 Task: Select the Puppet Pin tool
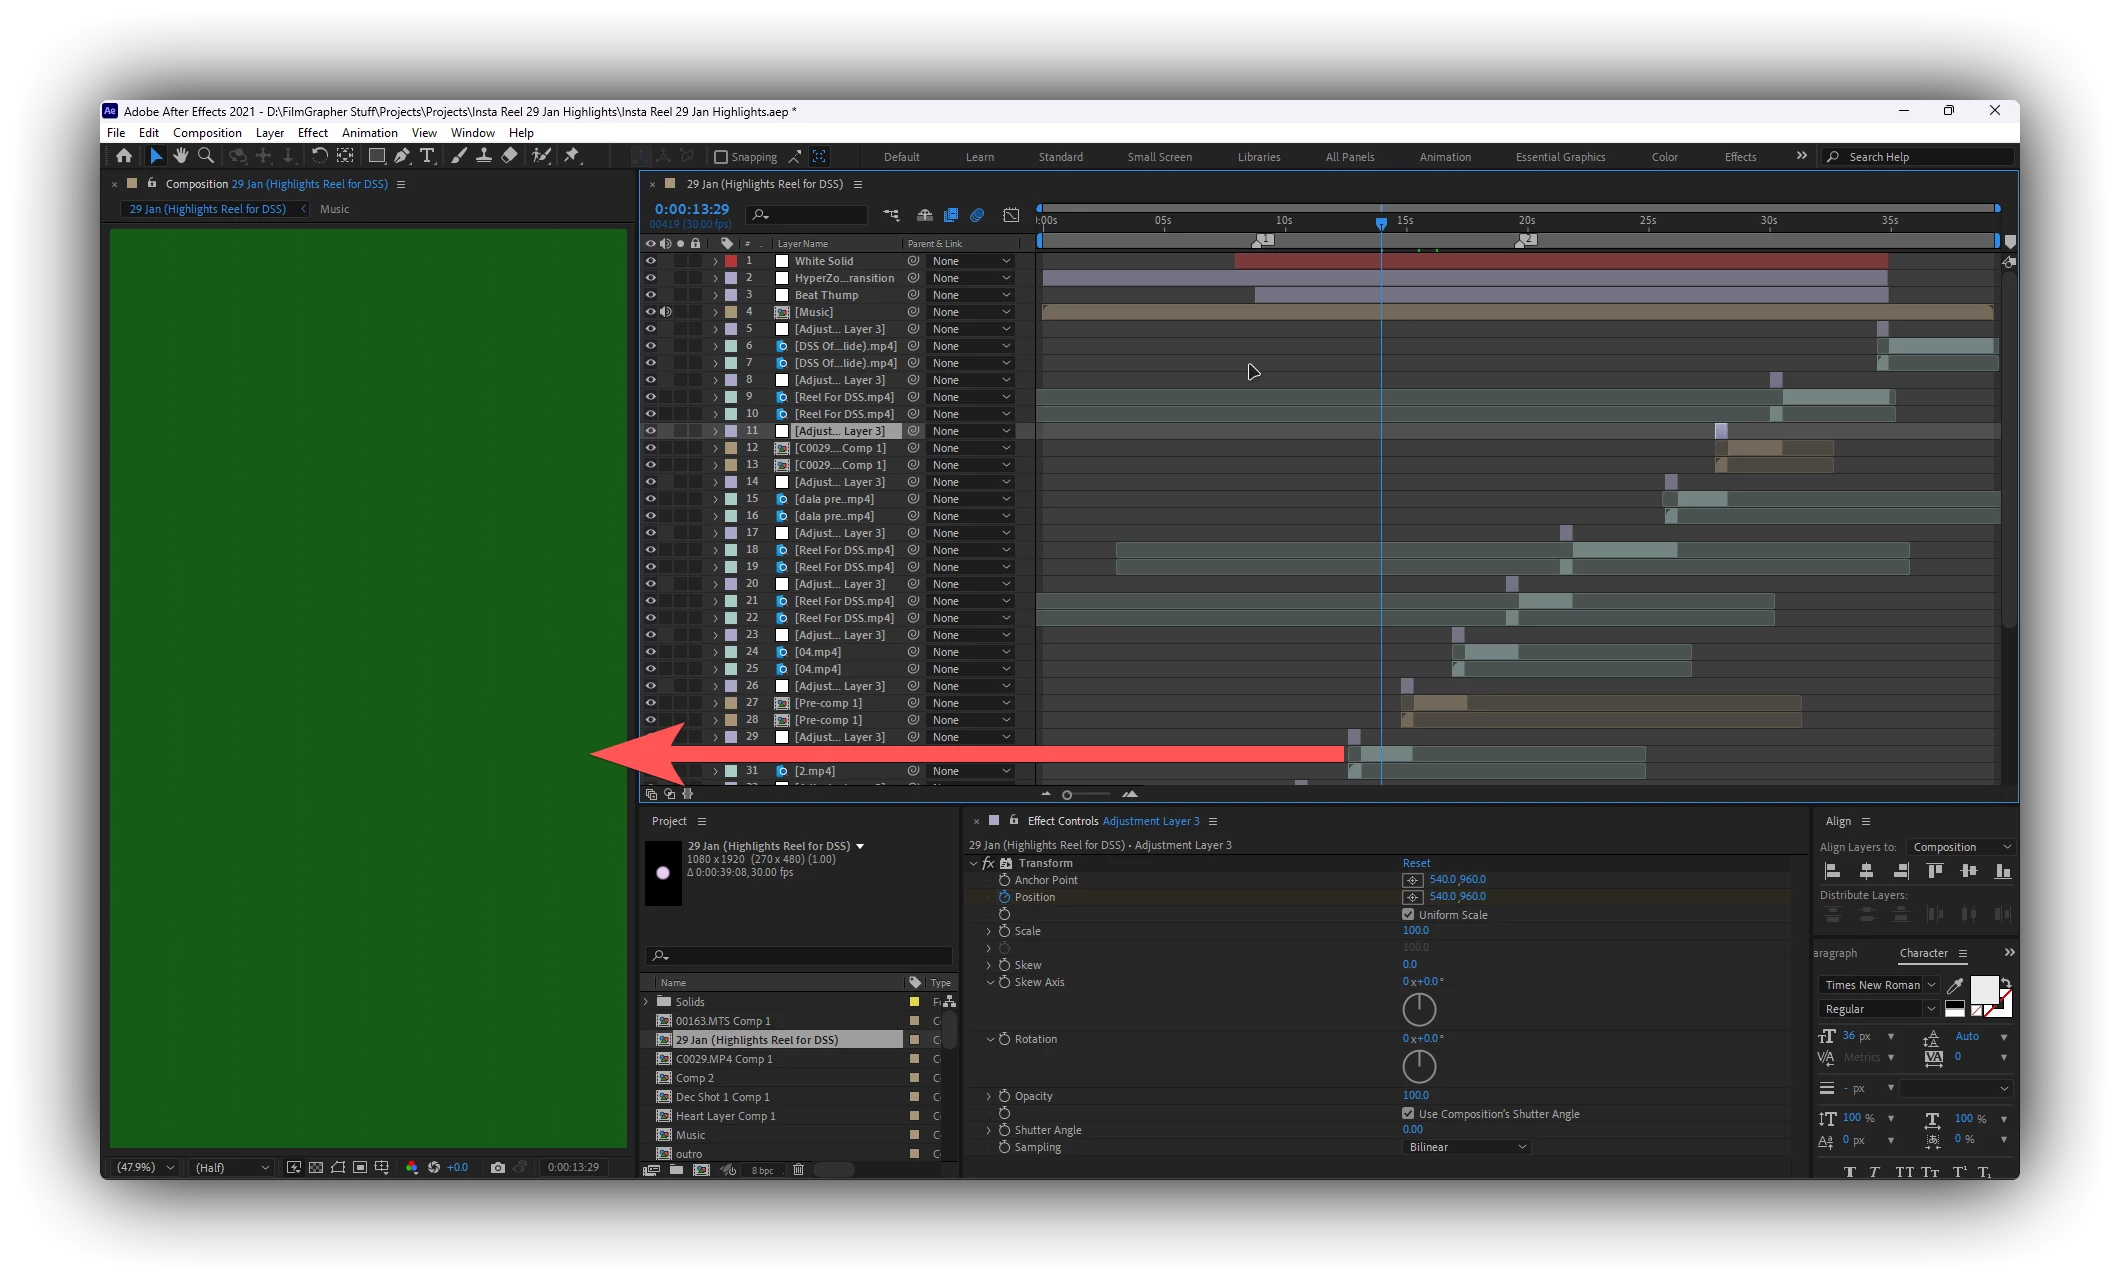click(x=572, y=156)
